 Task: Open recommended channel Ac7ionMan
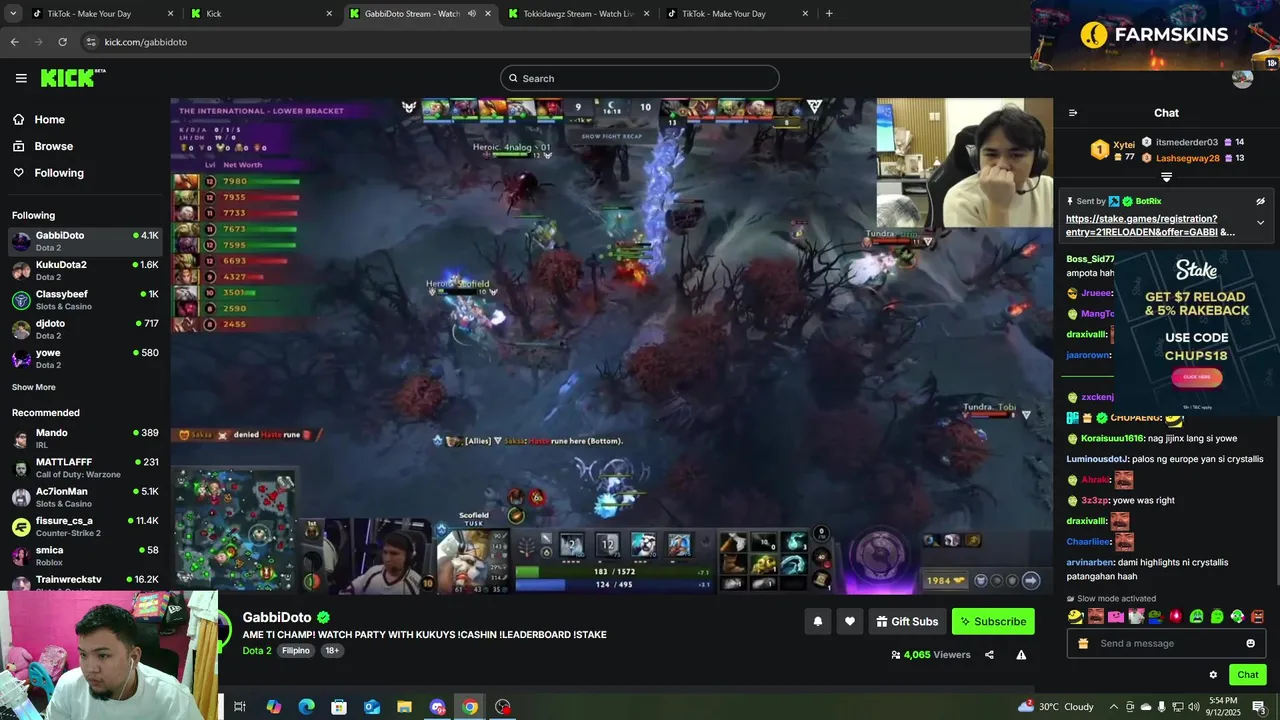tap(85, 496)
